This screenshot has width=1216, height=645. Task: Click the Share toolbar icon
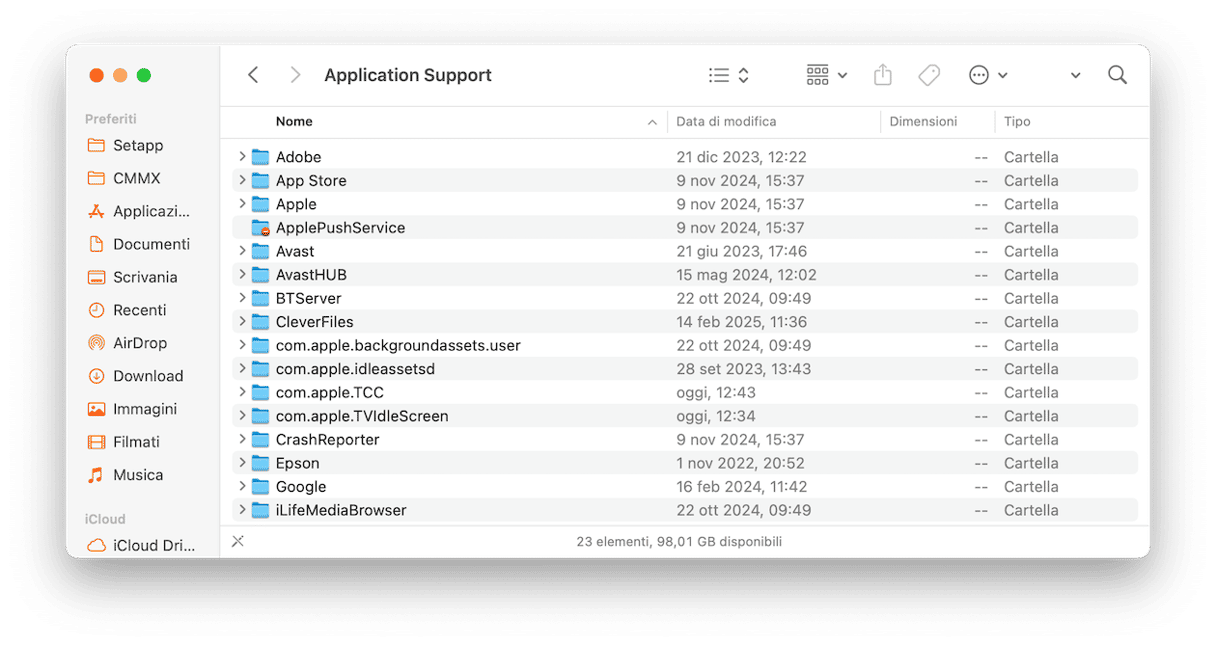click(882, 75)
